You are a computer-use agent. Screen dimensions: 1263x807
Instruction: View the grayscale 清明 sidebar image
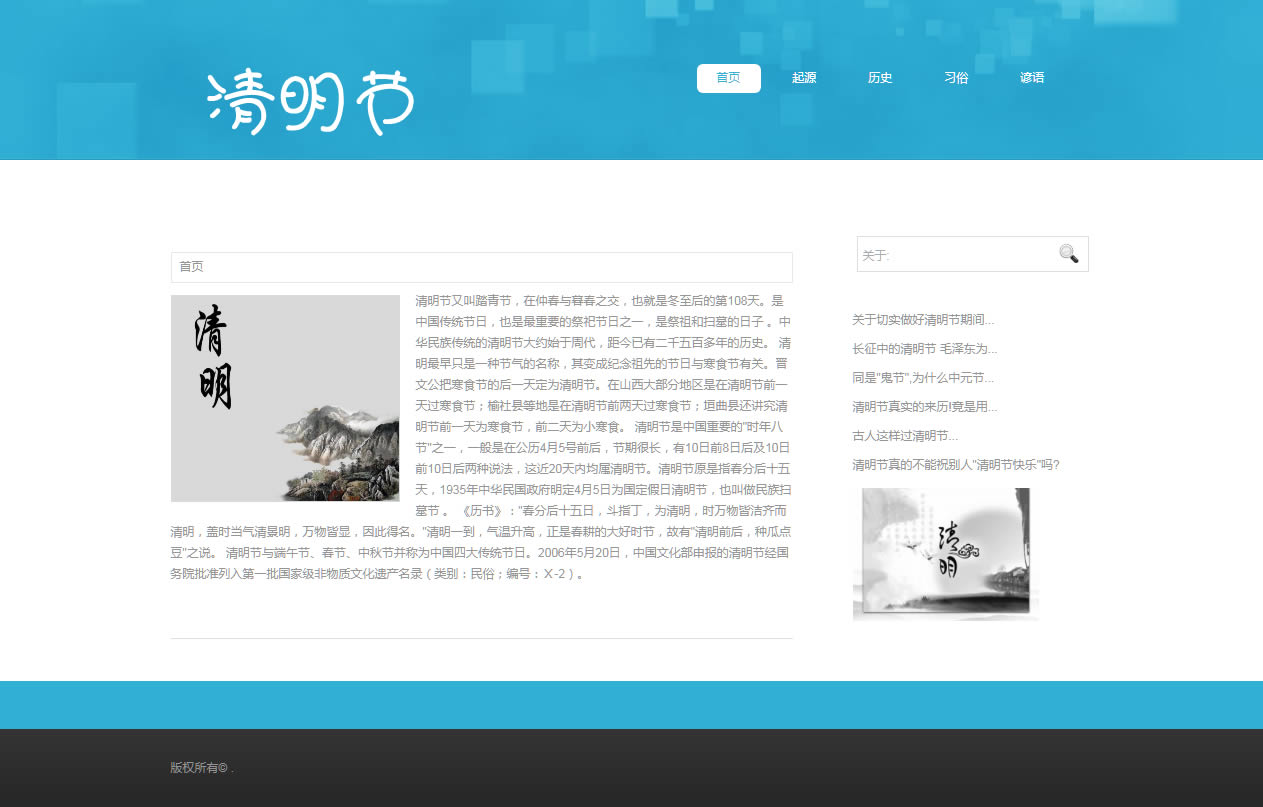click(945, 554)
